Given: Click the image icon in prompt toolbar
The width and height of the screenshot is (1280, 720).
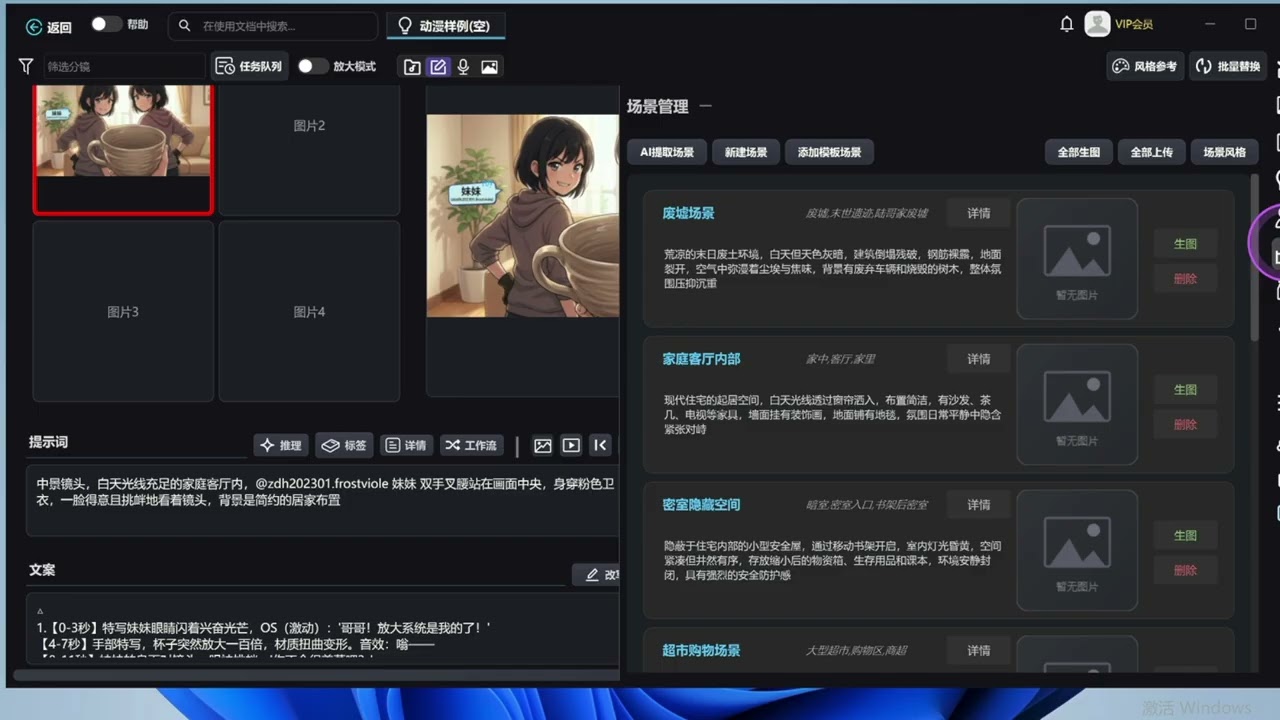Looking at the screenshot, I should pos(543,445).
